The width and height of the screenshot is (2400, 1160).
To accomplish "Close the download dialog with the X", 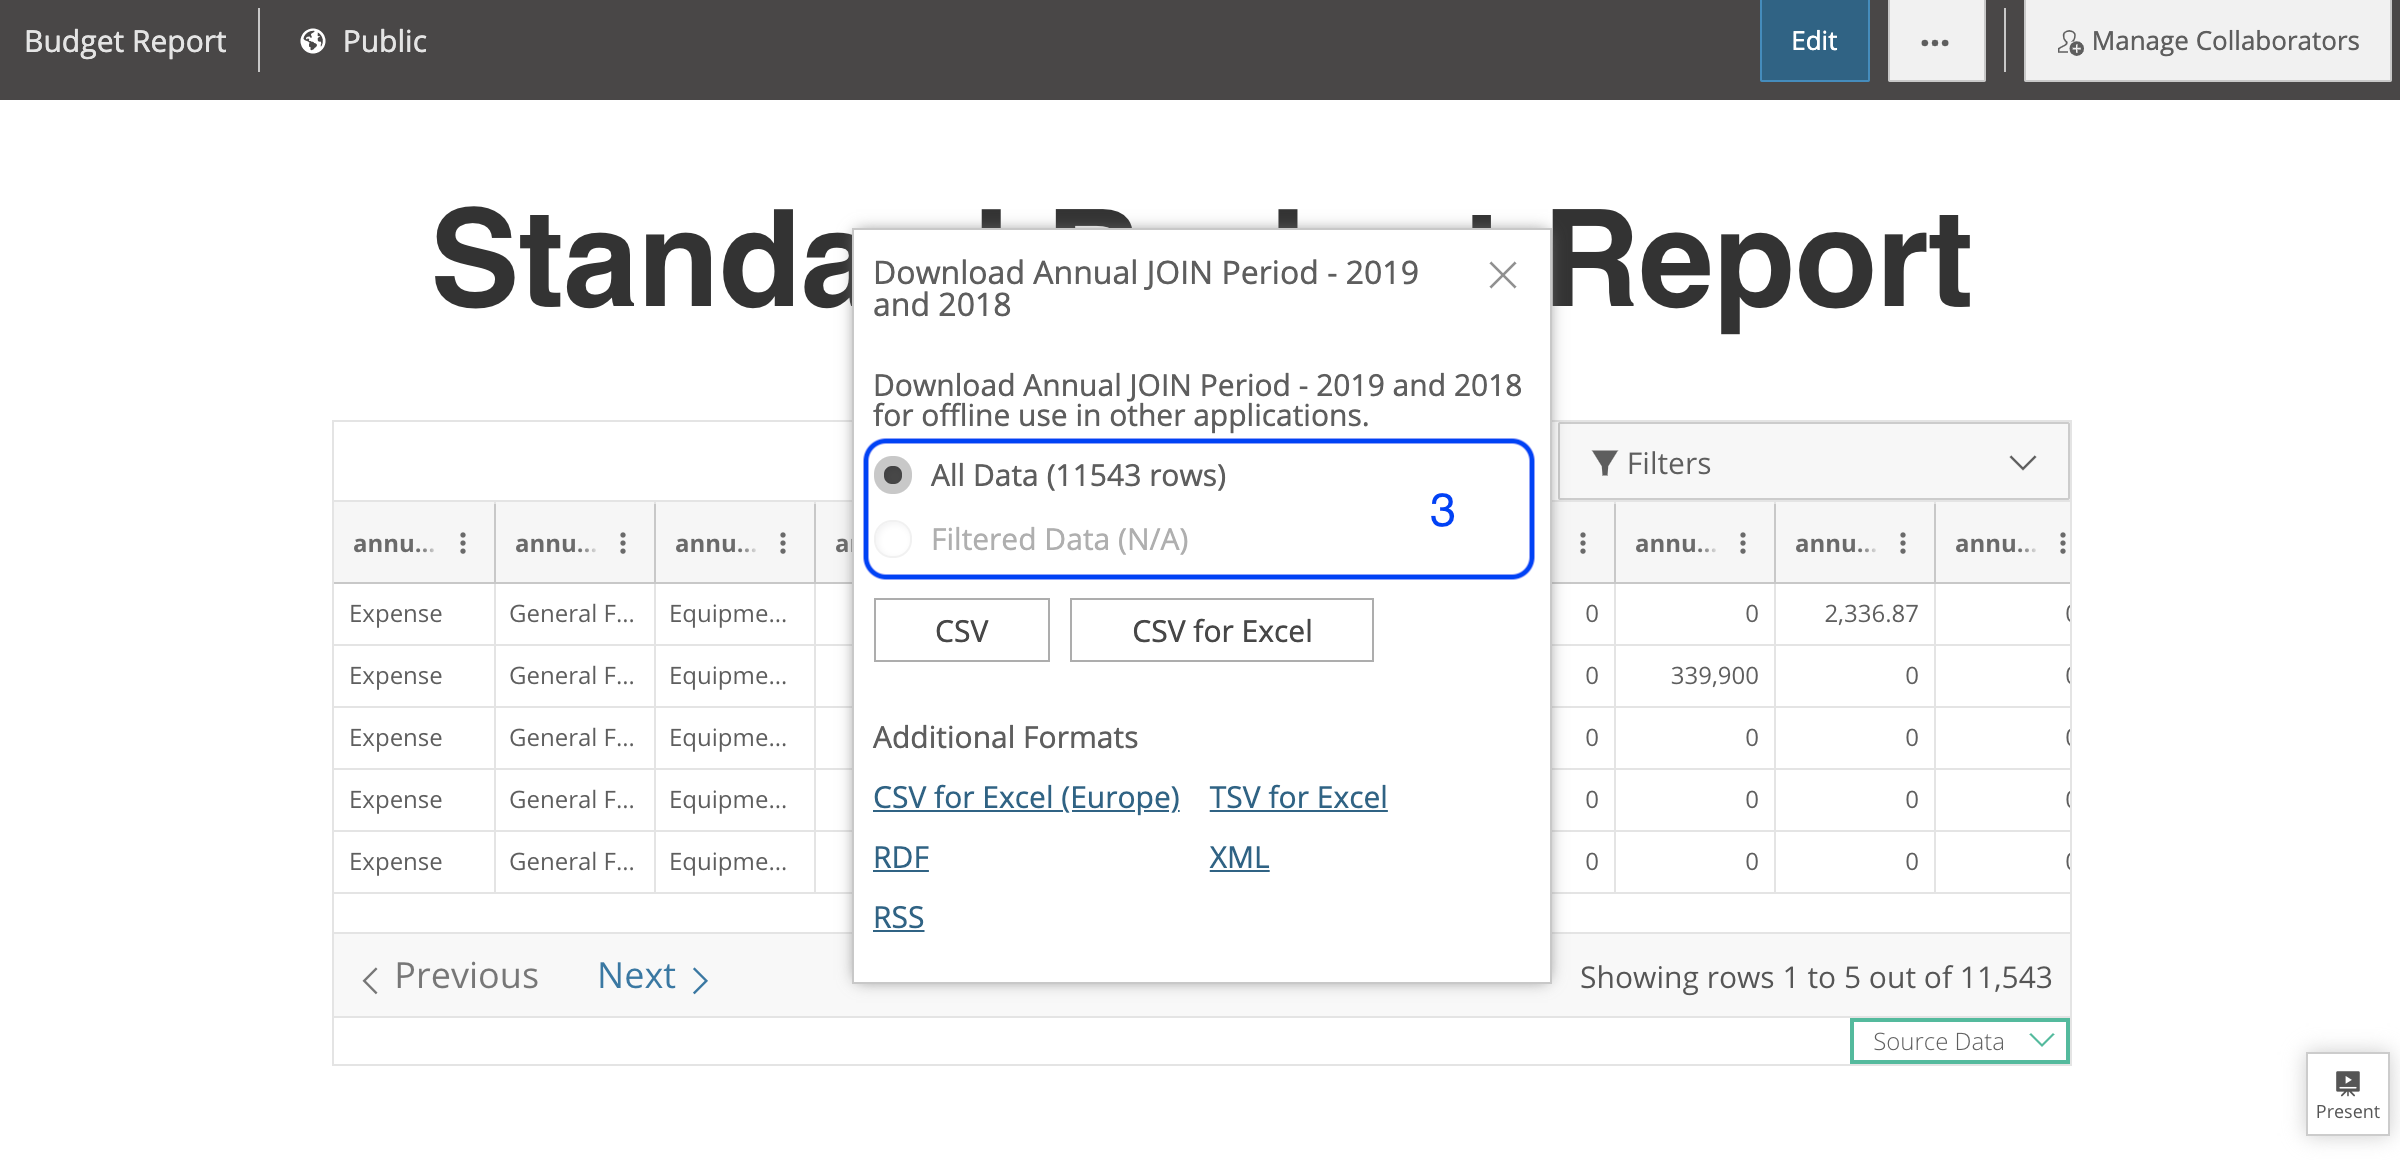I will (x=1502, y=275).
